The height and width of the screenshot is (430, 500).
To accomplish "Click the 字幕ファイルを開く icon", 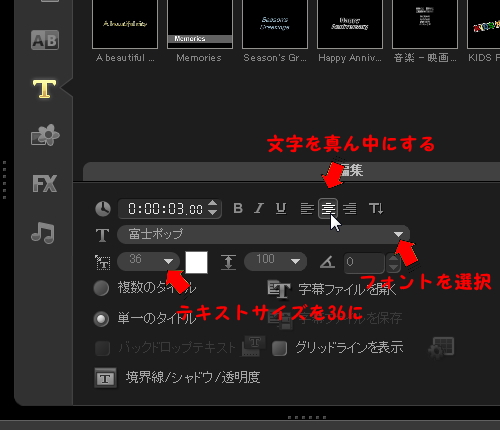I will point(279,289).
